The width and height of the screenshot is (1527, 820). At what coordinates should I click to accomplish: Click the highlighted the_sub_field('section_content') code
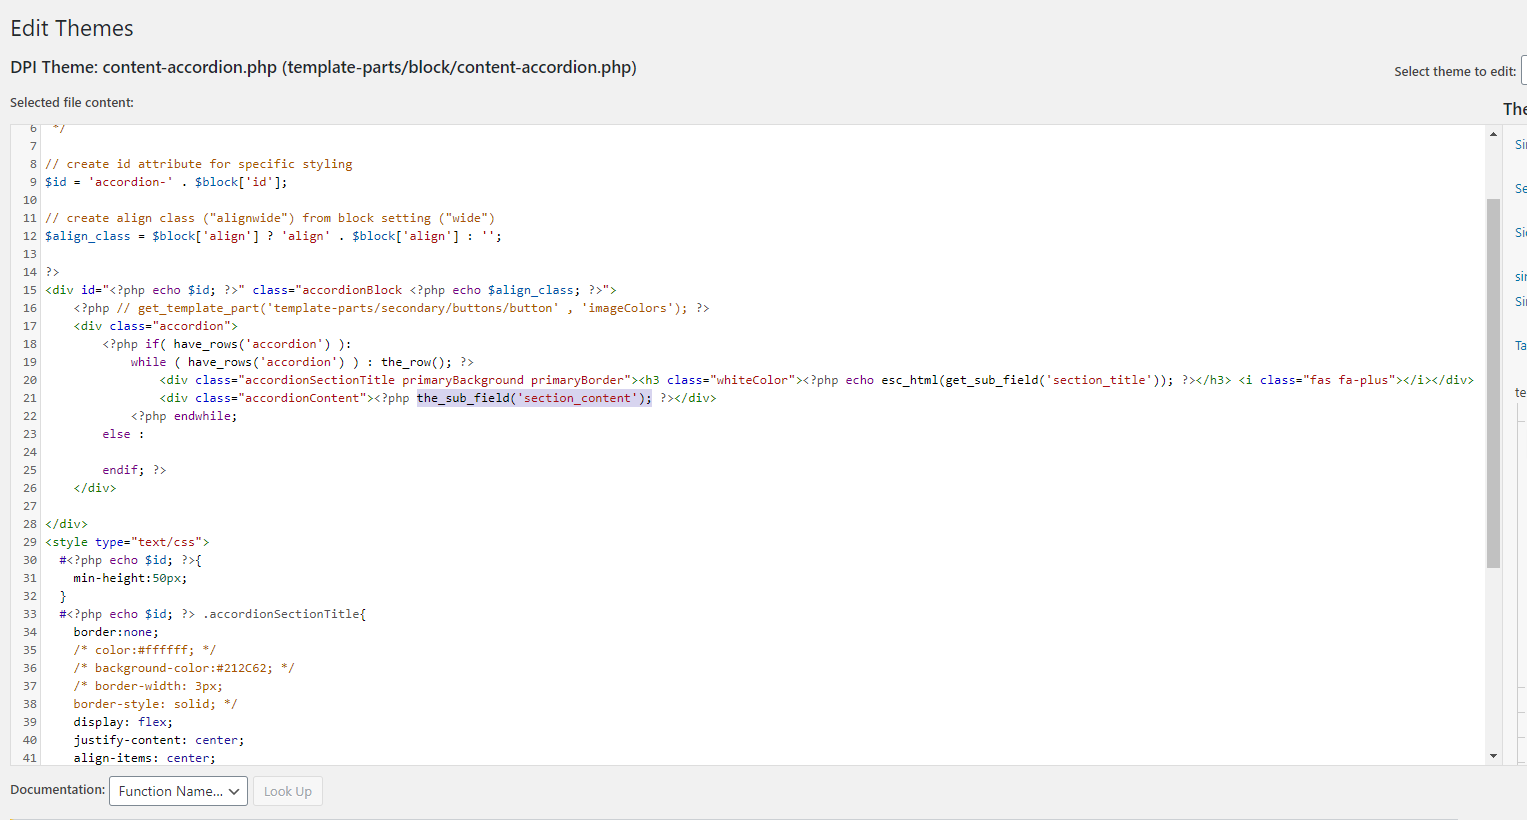pos(534,398)
